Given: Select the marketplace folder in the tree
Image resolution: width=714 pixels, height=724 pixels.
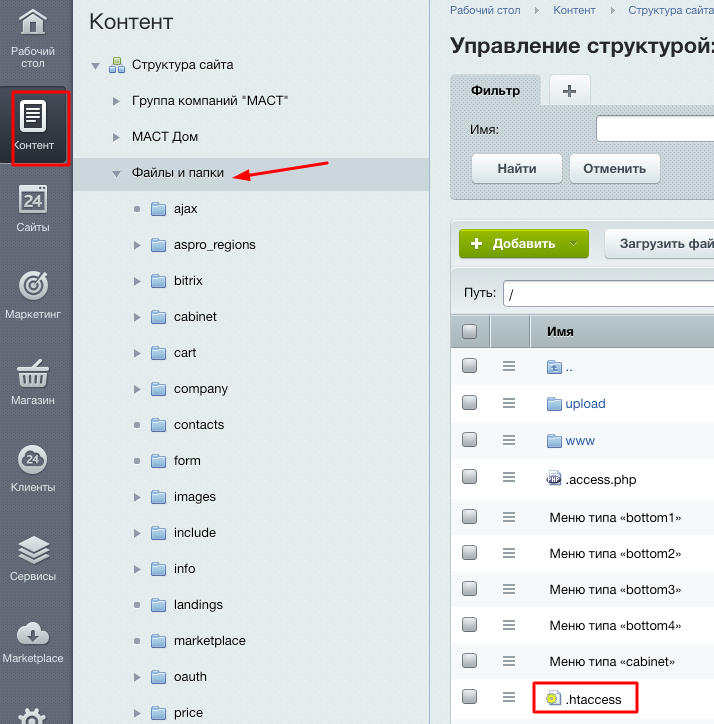Looking at the screenshot, I should point(210,641).
